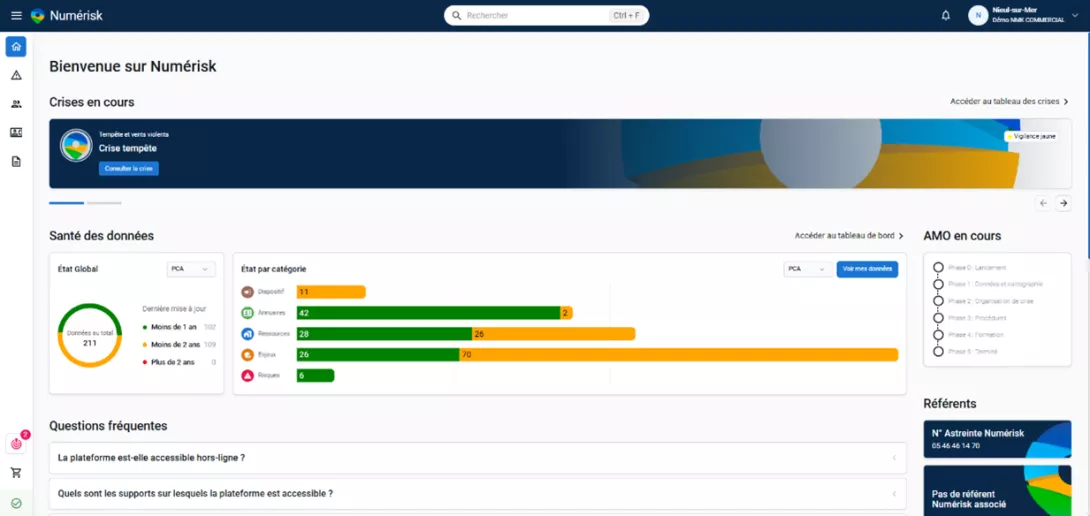Click Phase 3 : Procédures step
1090x516 pixels.
[x=970, y=318]
